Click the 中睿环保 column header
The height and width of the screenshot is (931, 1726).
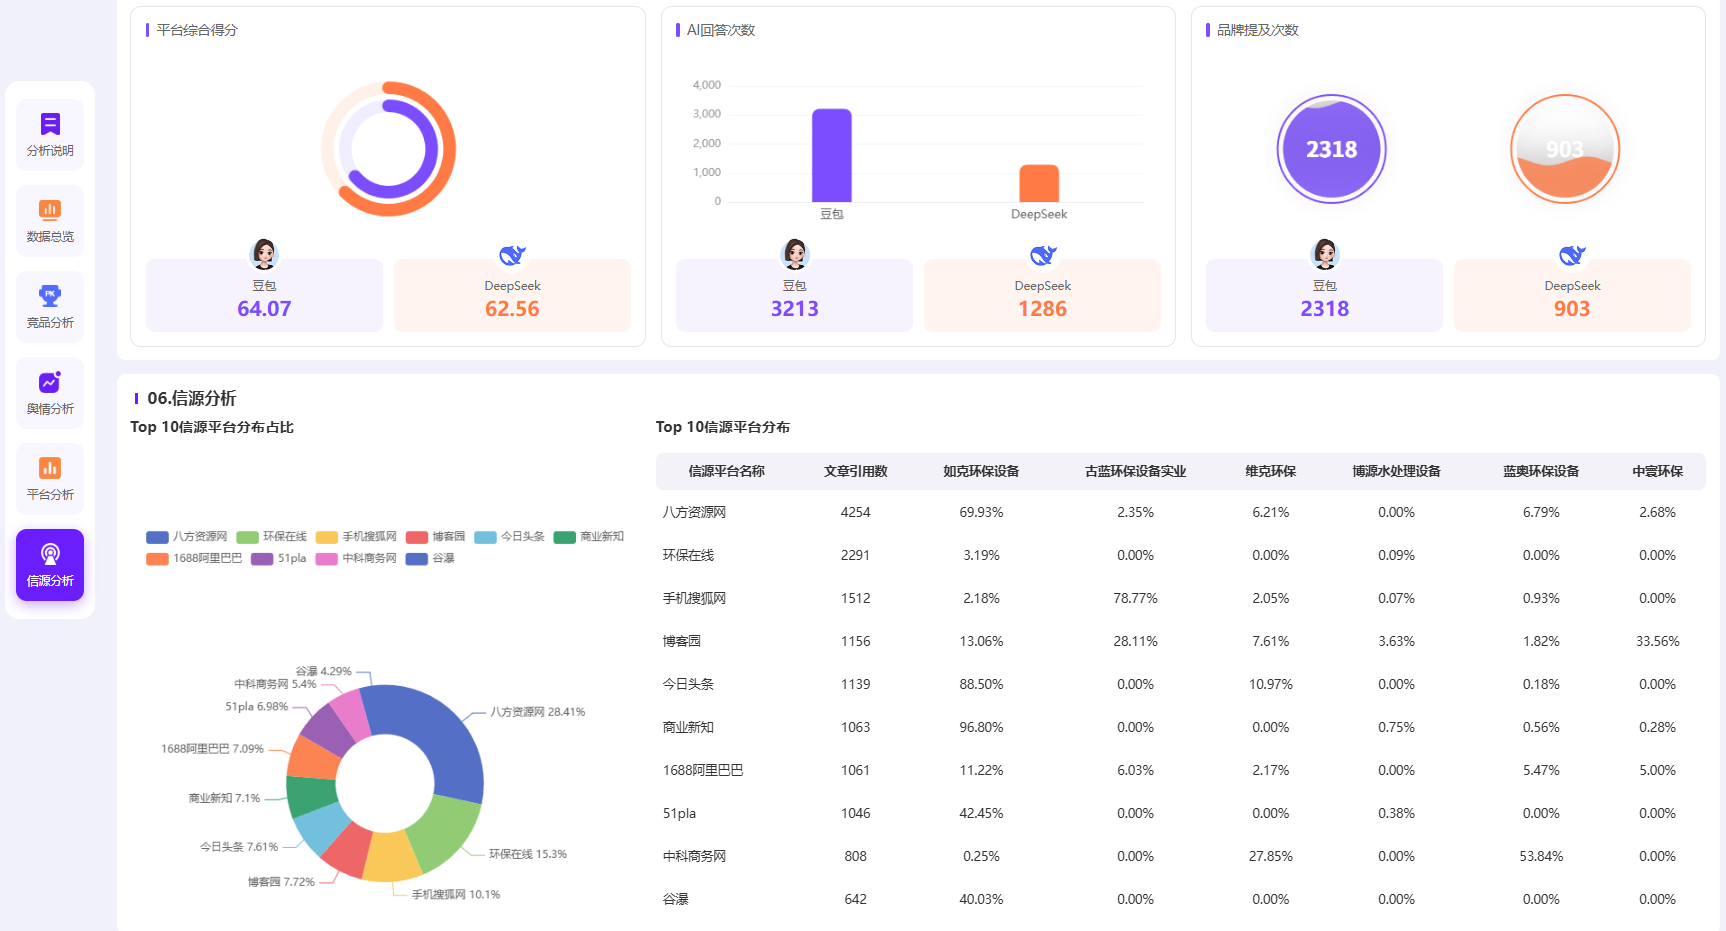1658,471
